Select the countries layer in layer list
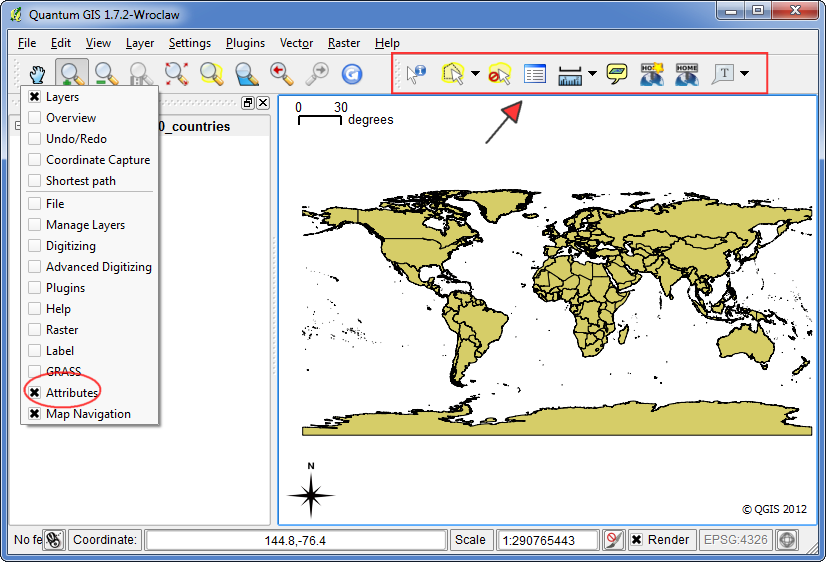Viewport: 826px width, 562px height. click(x=196, y=126)
